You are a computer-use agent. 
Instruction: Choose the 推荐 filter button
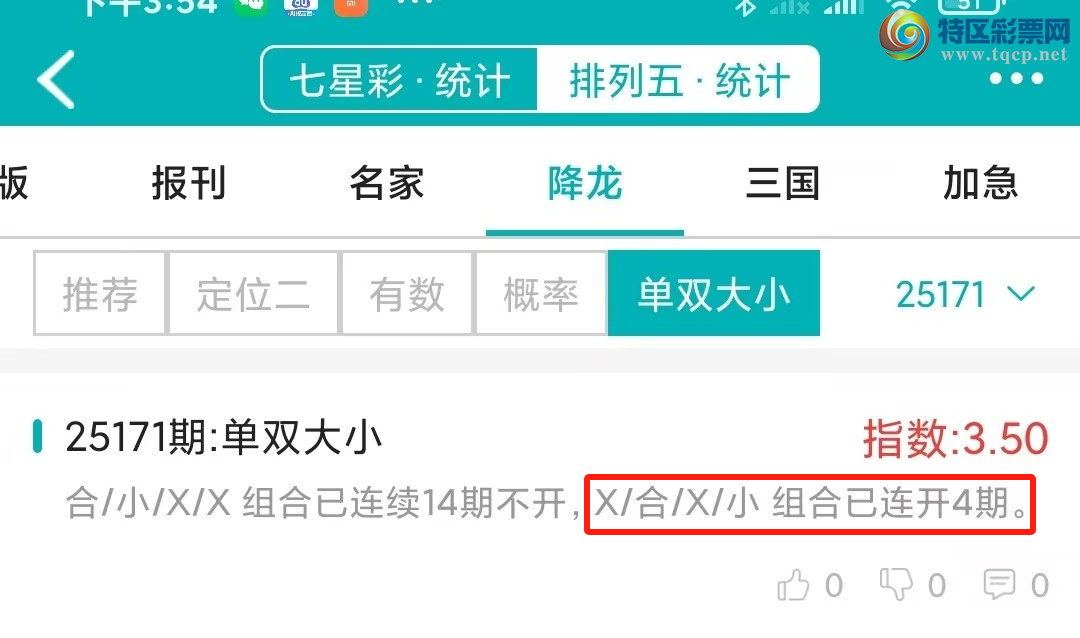coord(100,294)
